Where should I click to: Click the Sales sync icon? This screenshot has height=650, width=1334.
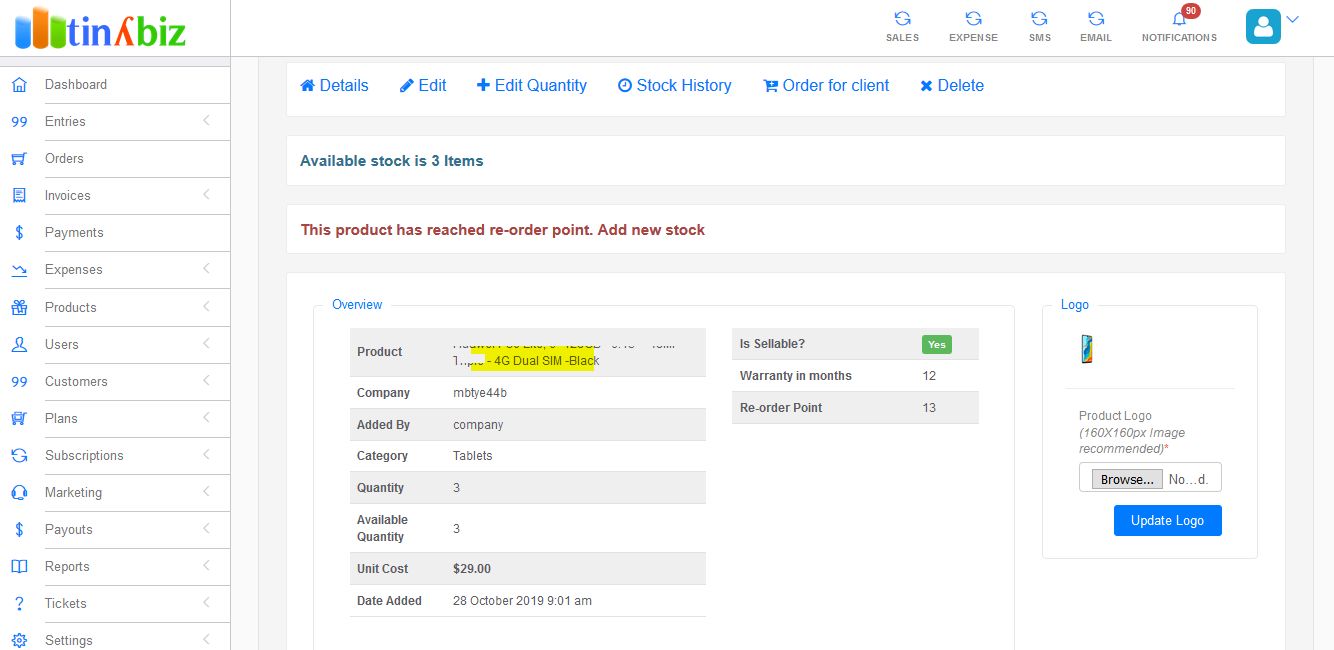tap(902, 18)
